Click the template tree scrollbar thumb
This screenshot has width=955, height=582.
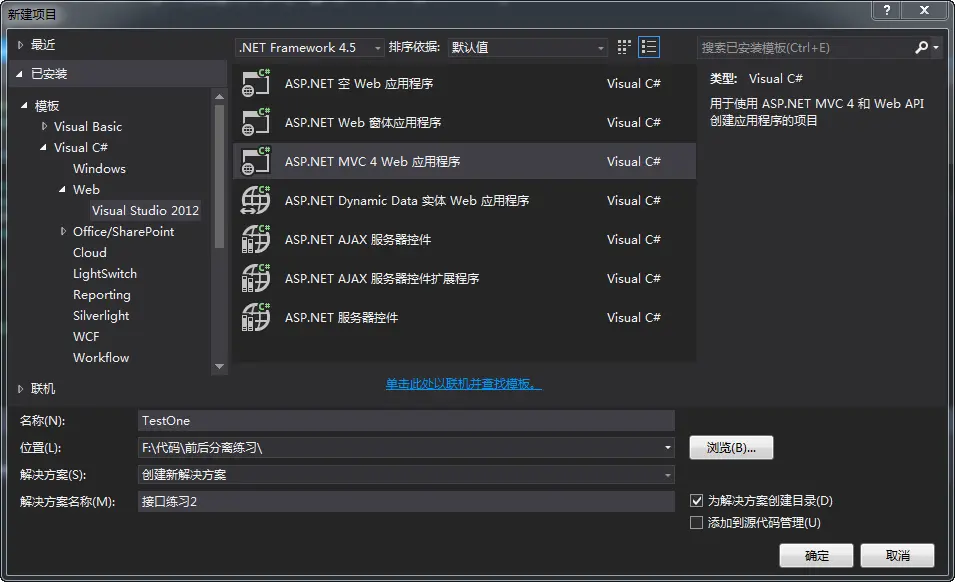coord(219,177)
